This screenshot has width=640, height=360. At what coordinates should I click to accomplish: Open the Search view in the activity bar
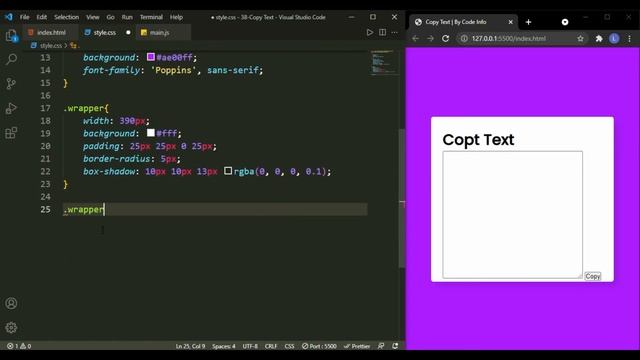point(11,60)
